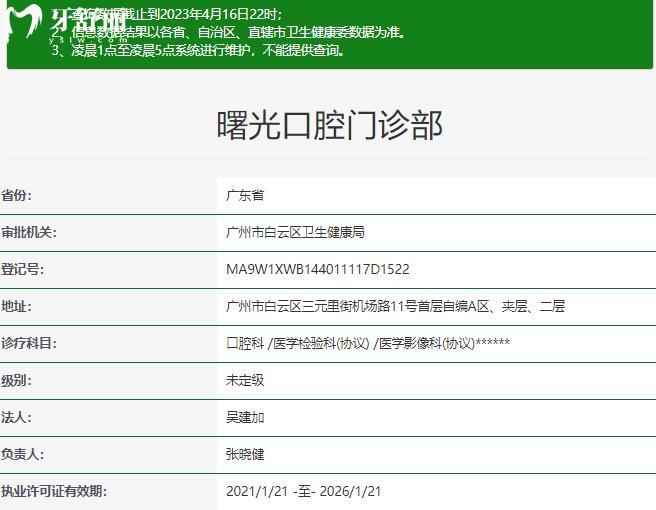
Task: Select the 地址 label
Action: (16, 306)
